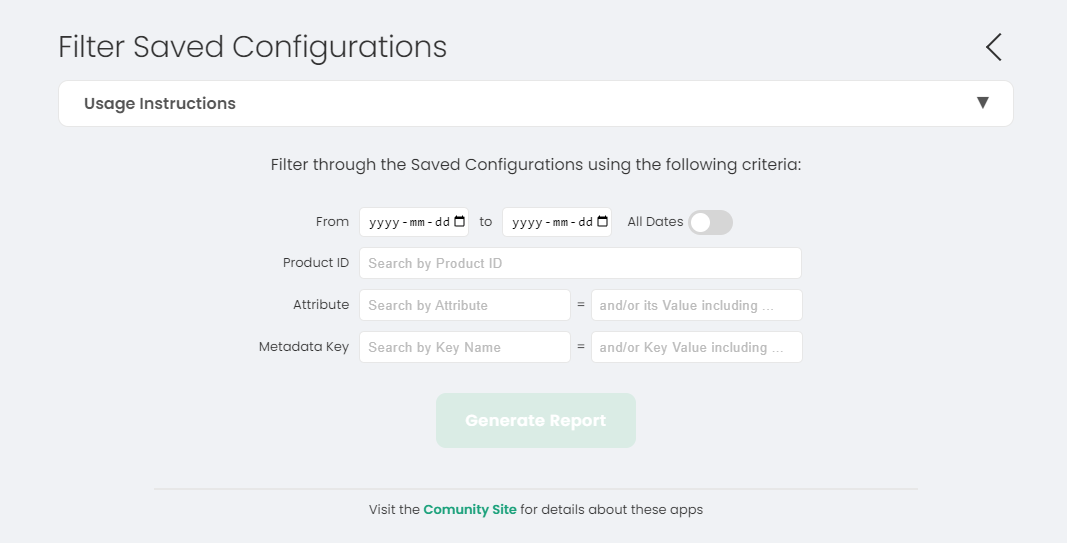Image resolution: width=1067 pixels, height=543 pixels.
Task: Click the Usage Instructions header text
Action: [x=160, y=104]
